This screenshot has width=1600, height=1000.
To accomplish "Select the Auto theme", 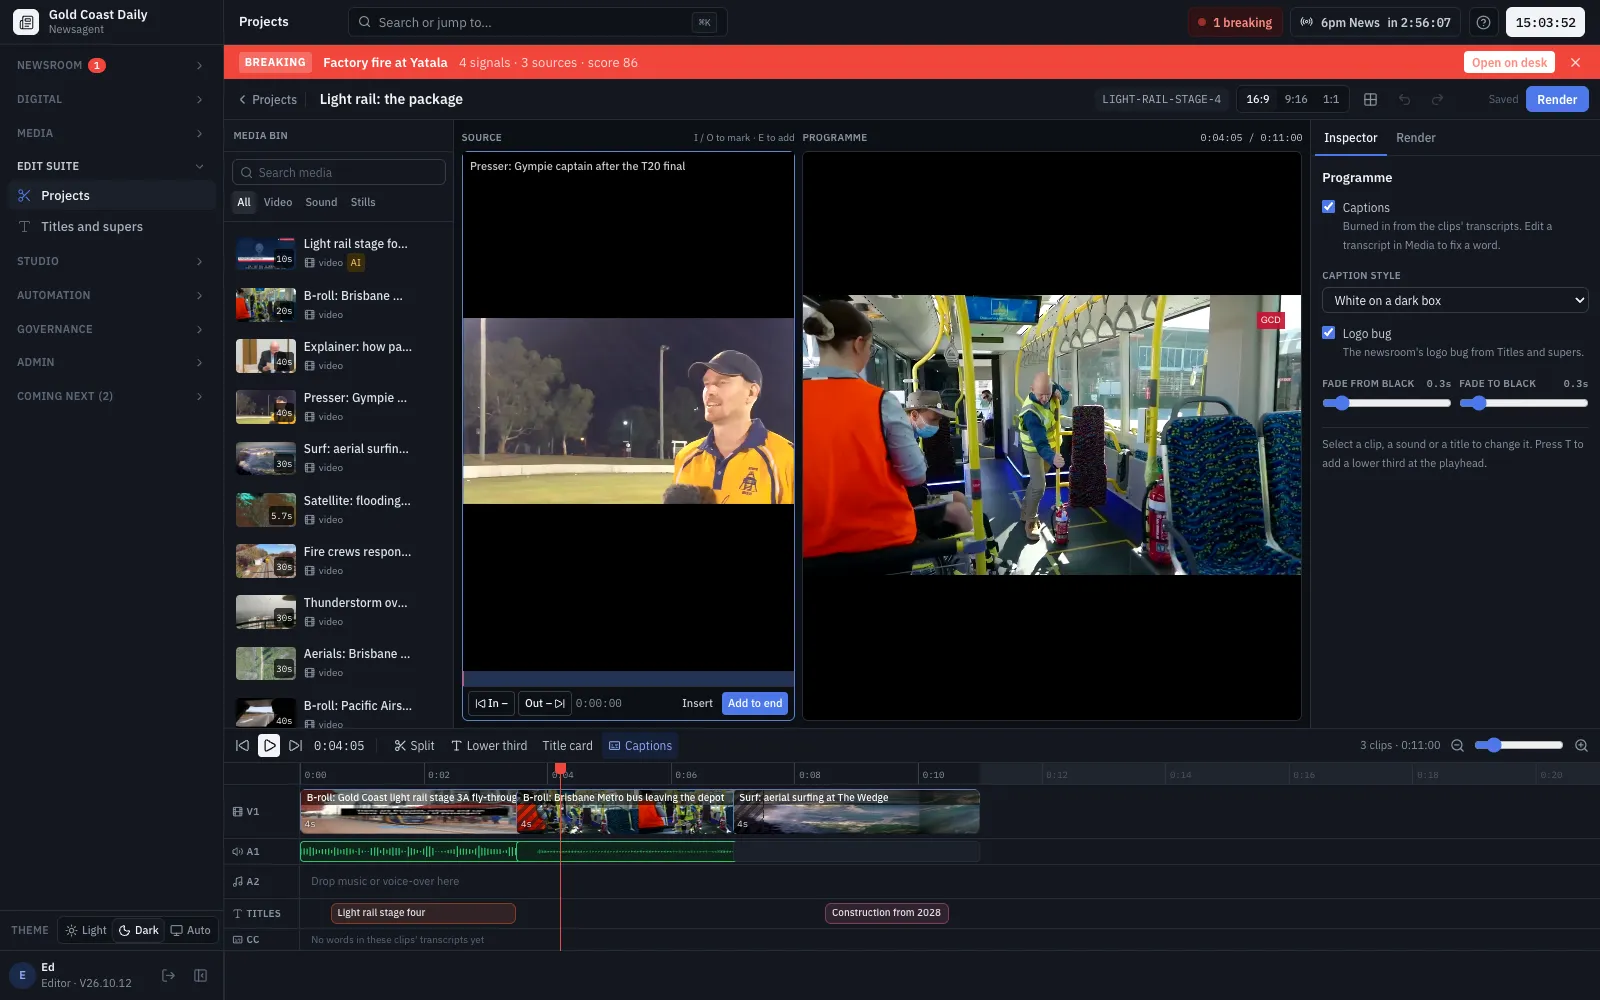I will coord(190,930).
